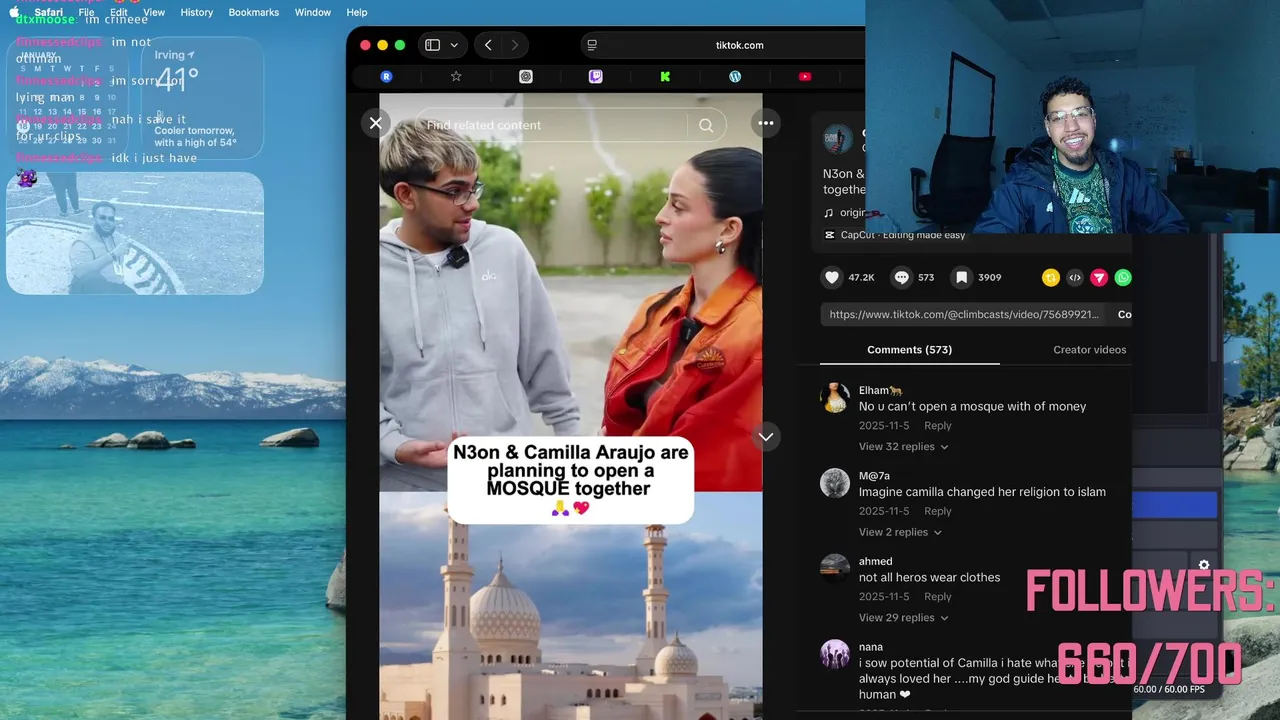
Task: Click the username ahmed
Action: pyautogui.click(x=875, y=561)
